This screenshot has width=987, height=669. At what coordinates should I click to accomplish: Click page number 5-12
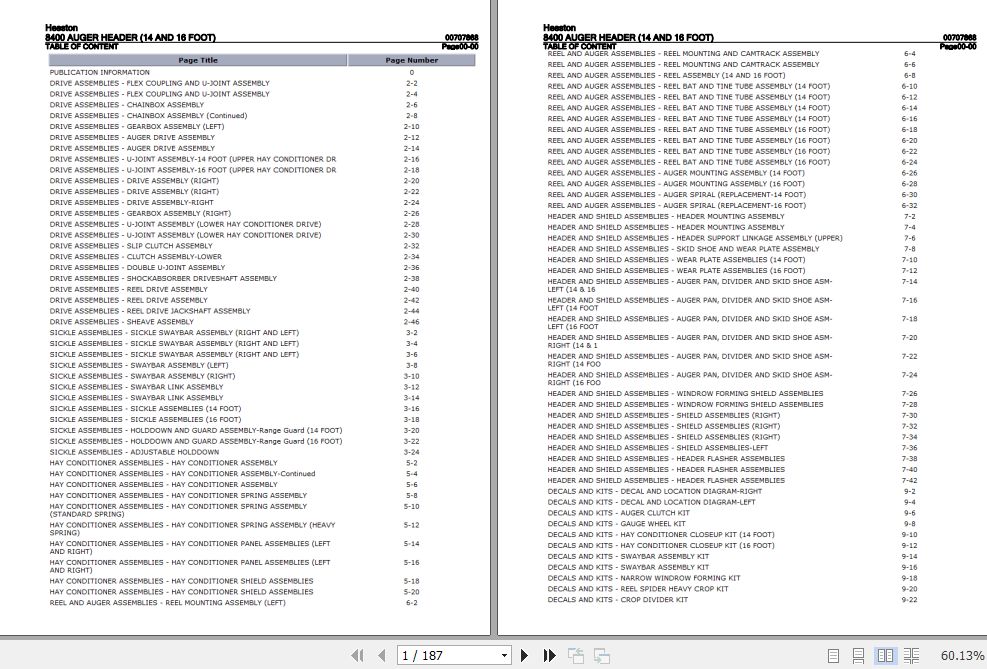[412, 525]
